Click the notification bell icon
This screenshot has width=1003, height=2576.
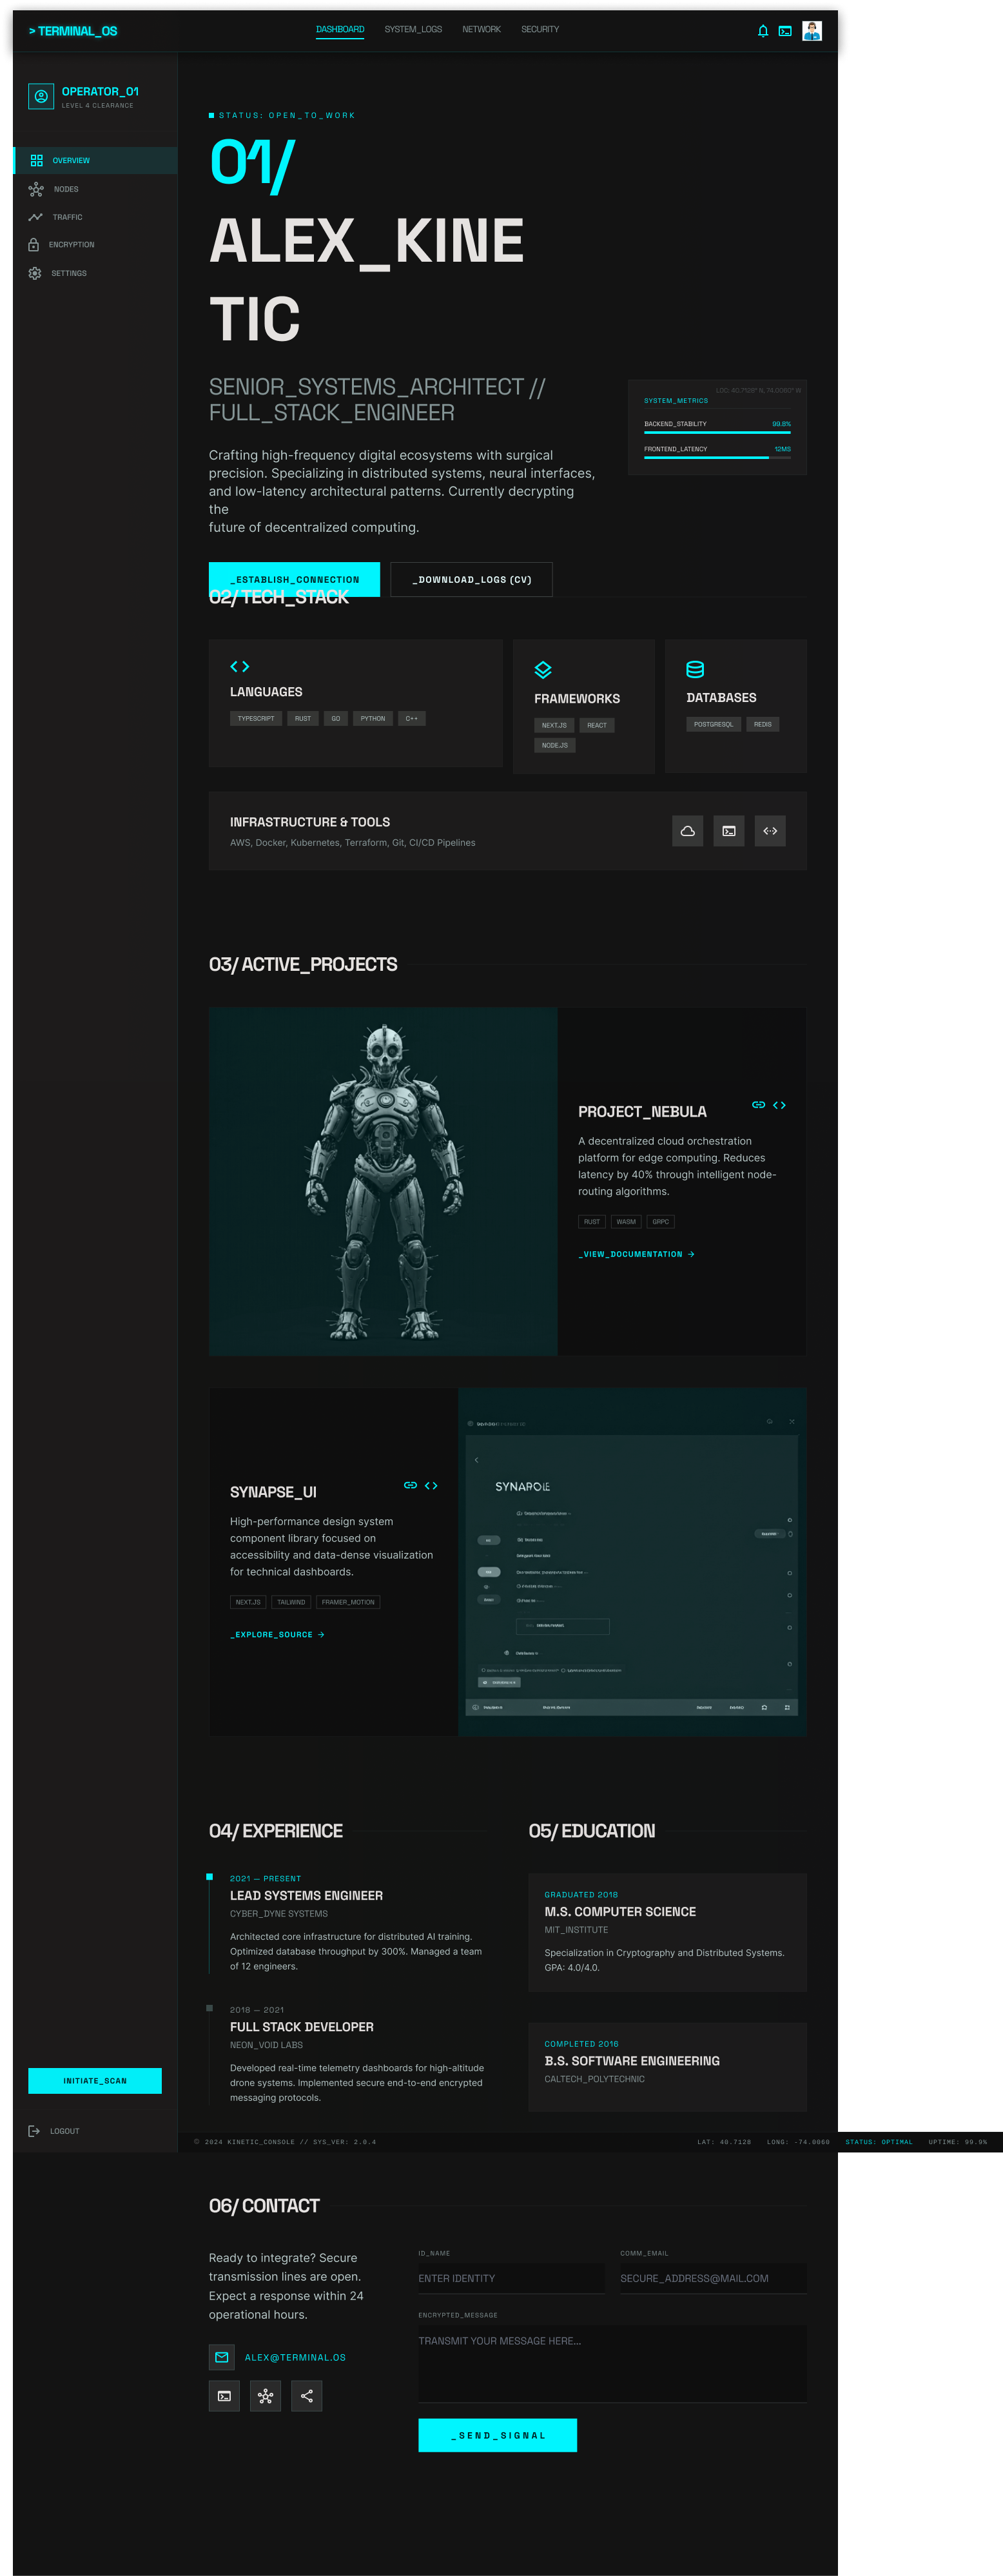pos(763,31)
